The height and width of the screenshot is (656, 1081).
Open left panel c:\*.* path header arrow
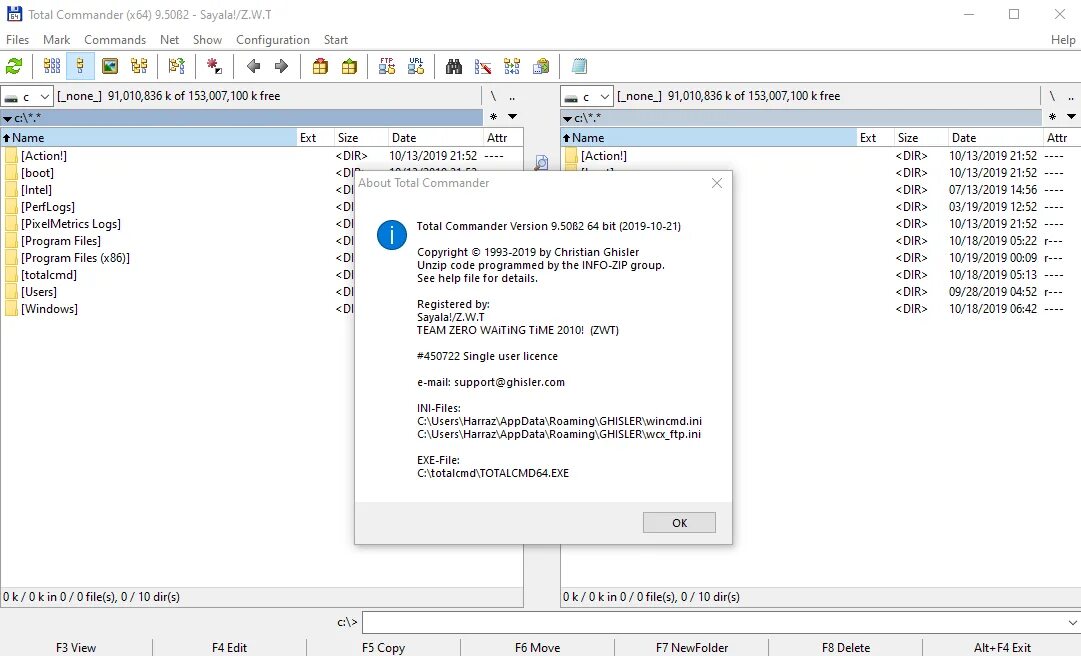(x=7, y=119)
